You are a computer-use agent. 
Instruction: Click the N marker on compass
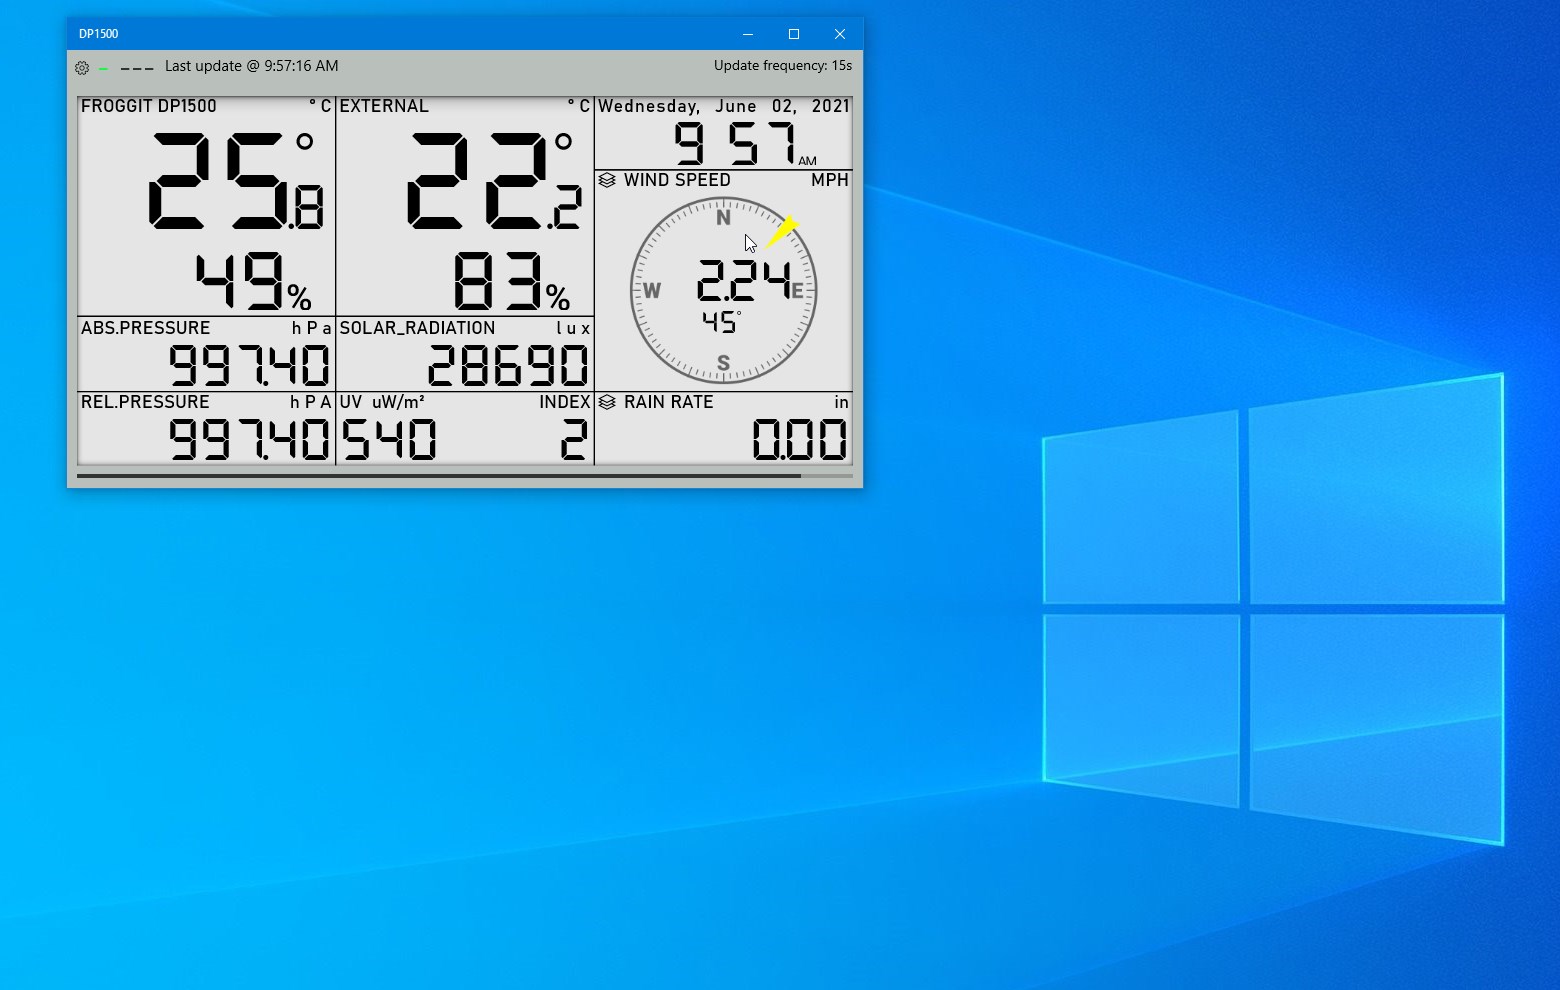click(723, 218)
